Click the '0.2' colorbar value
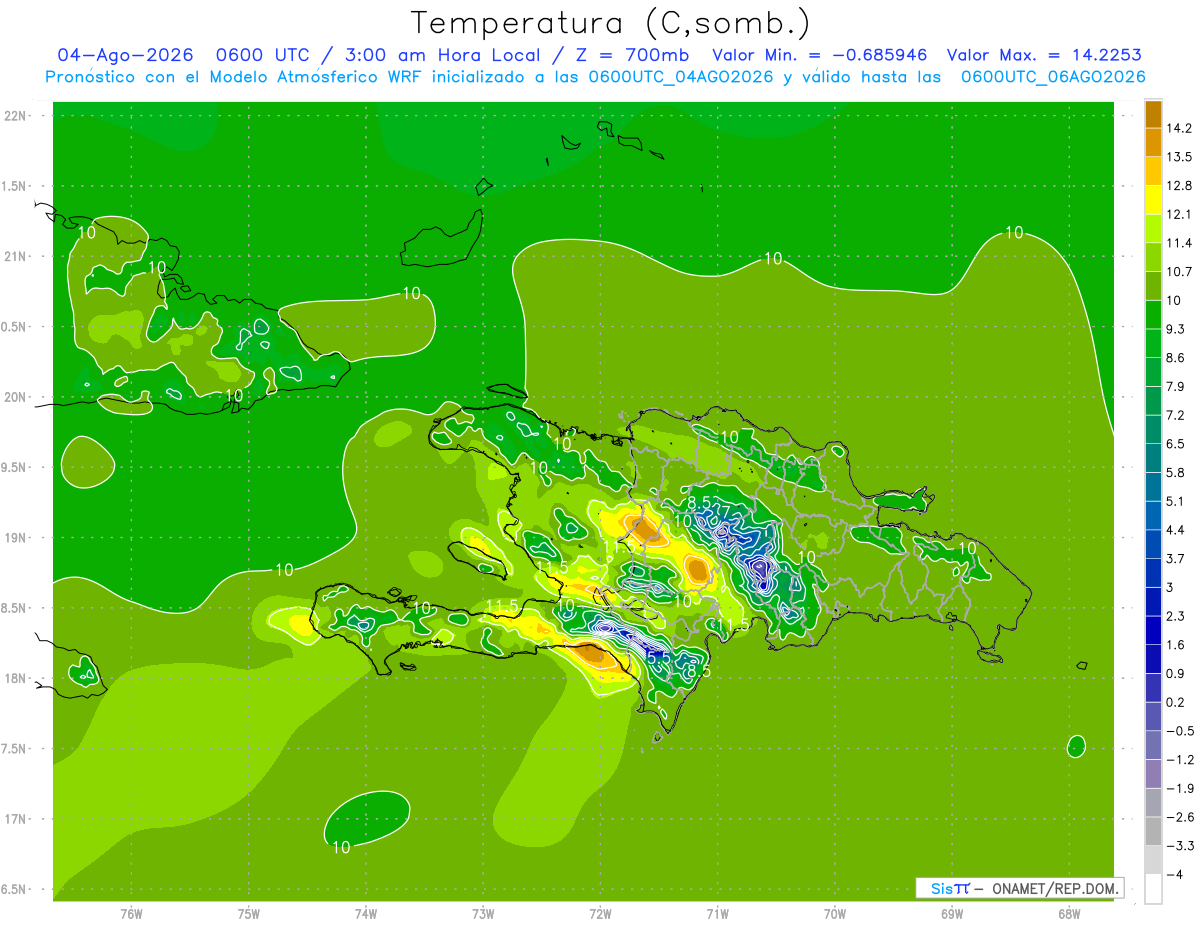 pos(1175,702)
